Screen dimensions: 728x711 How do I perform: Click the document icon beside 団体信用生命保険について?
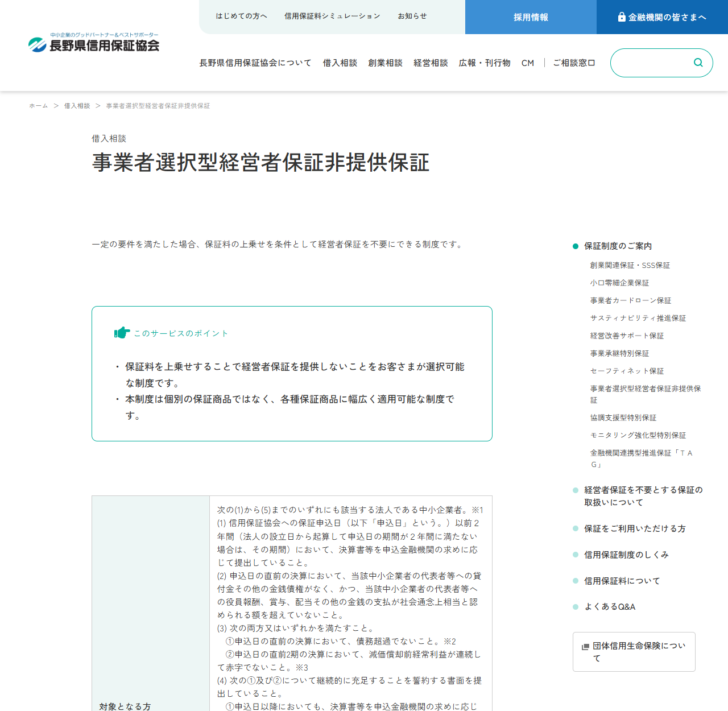point(585,646)
